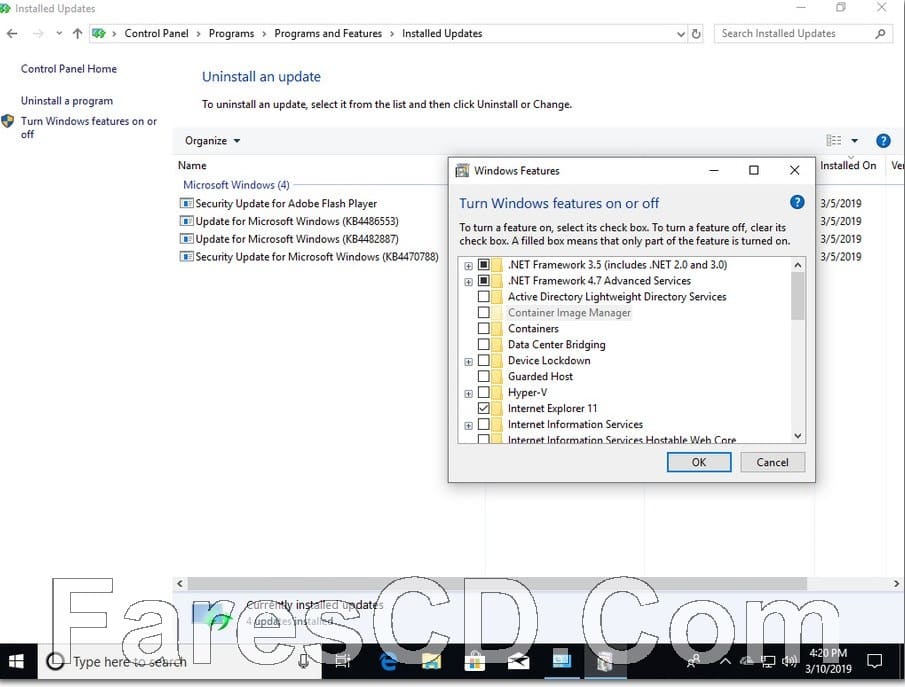Click OK in Windows Features dialog

pos(699,462)
